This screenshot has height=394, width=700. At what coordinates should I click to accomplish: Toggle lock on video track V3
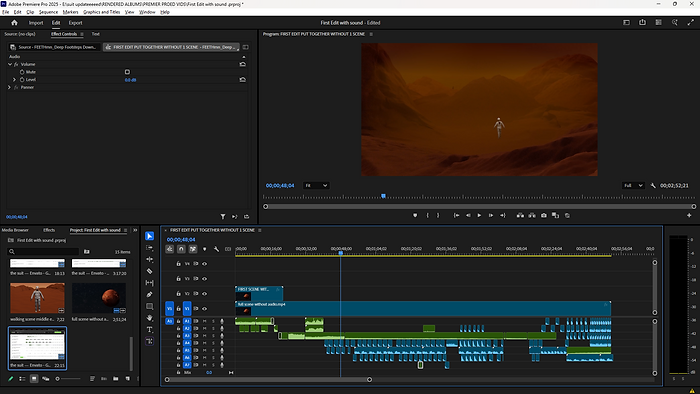tap(179, 278)
